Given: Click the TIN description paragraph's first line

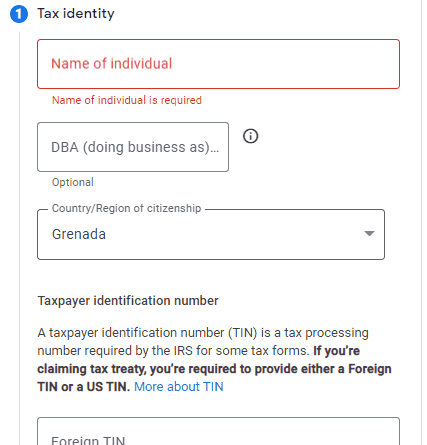Looking at the screenshot, I should (203, 333).
